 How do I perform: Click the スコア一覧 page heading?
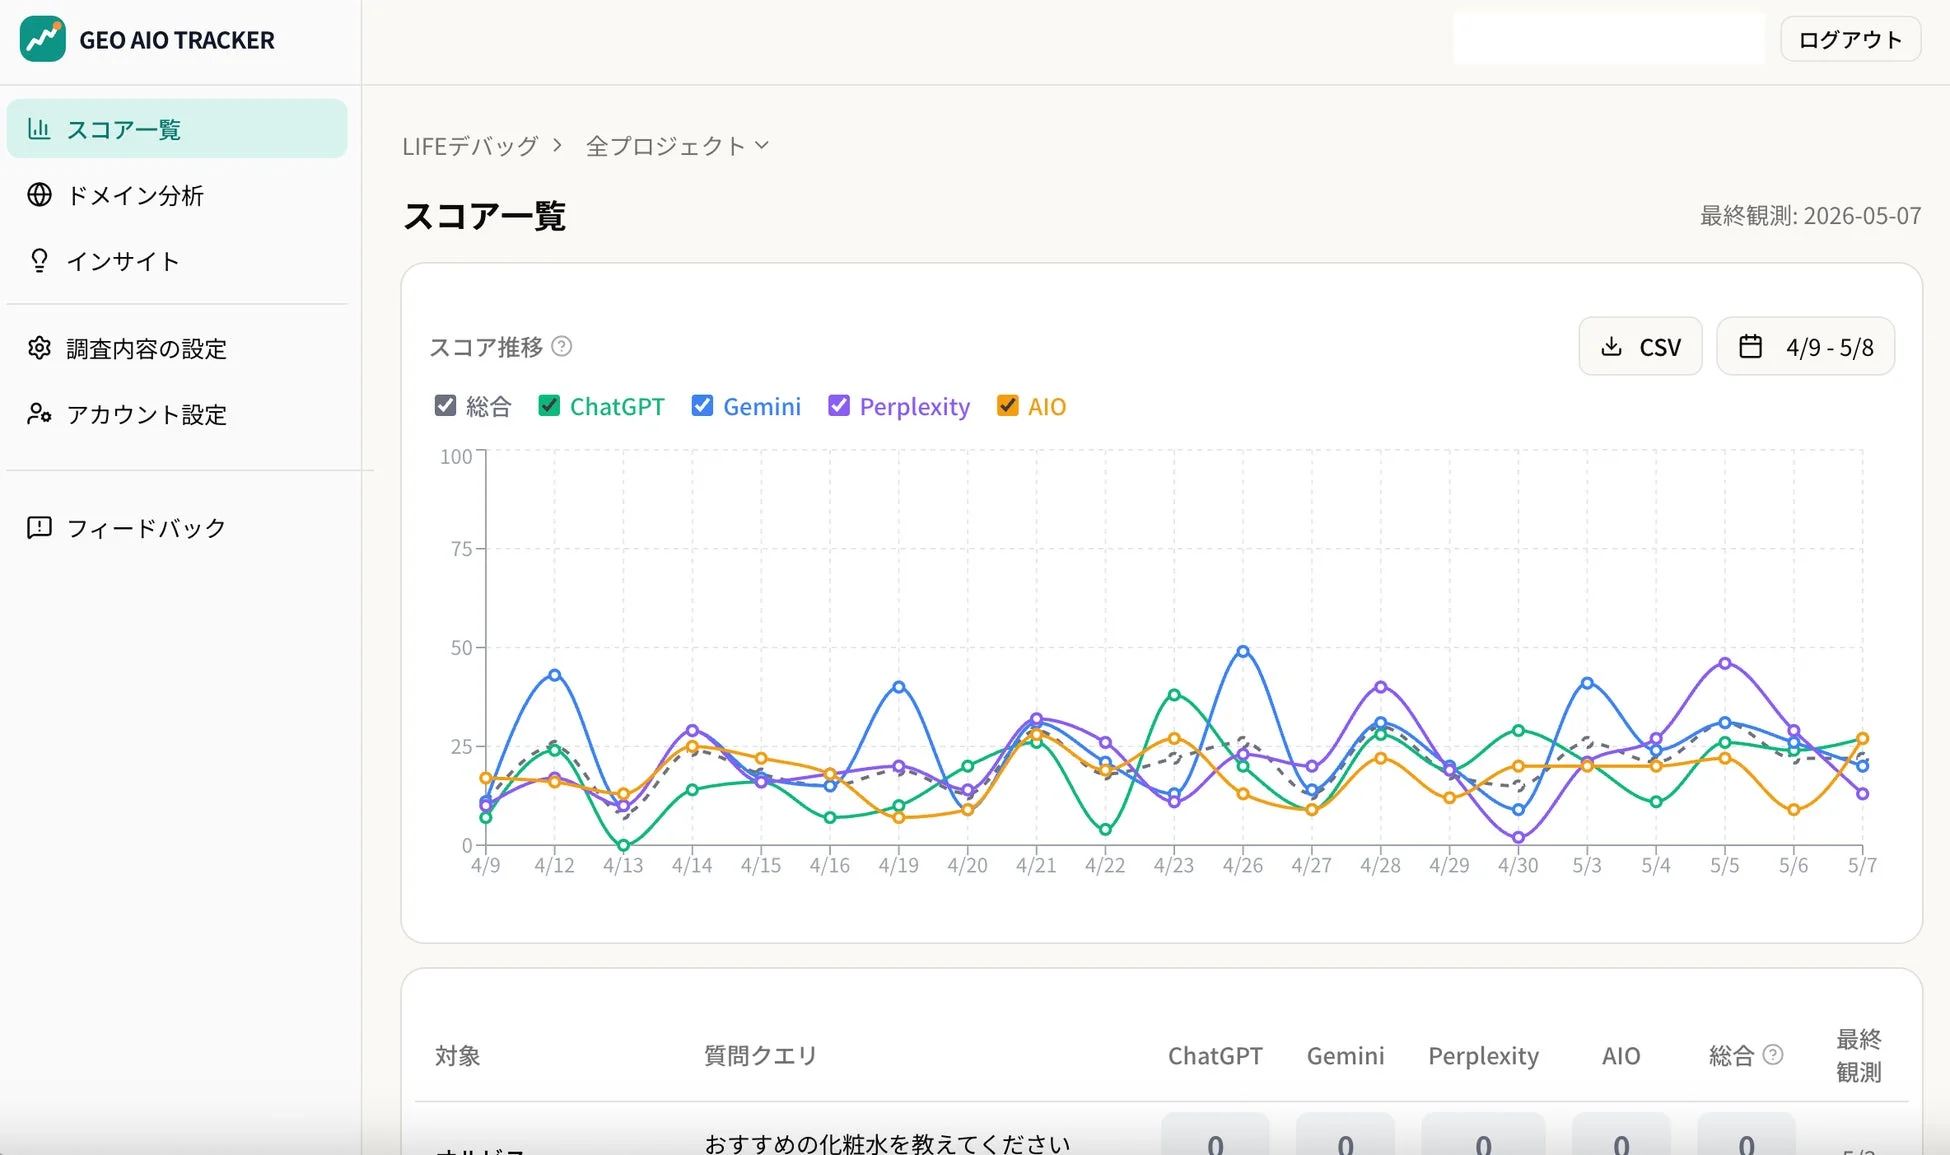[x=484, y=216]
